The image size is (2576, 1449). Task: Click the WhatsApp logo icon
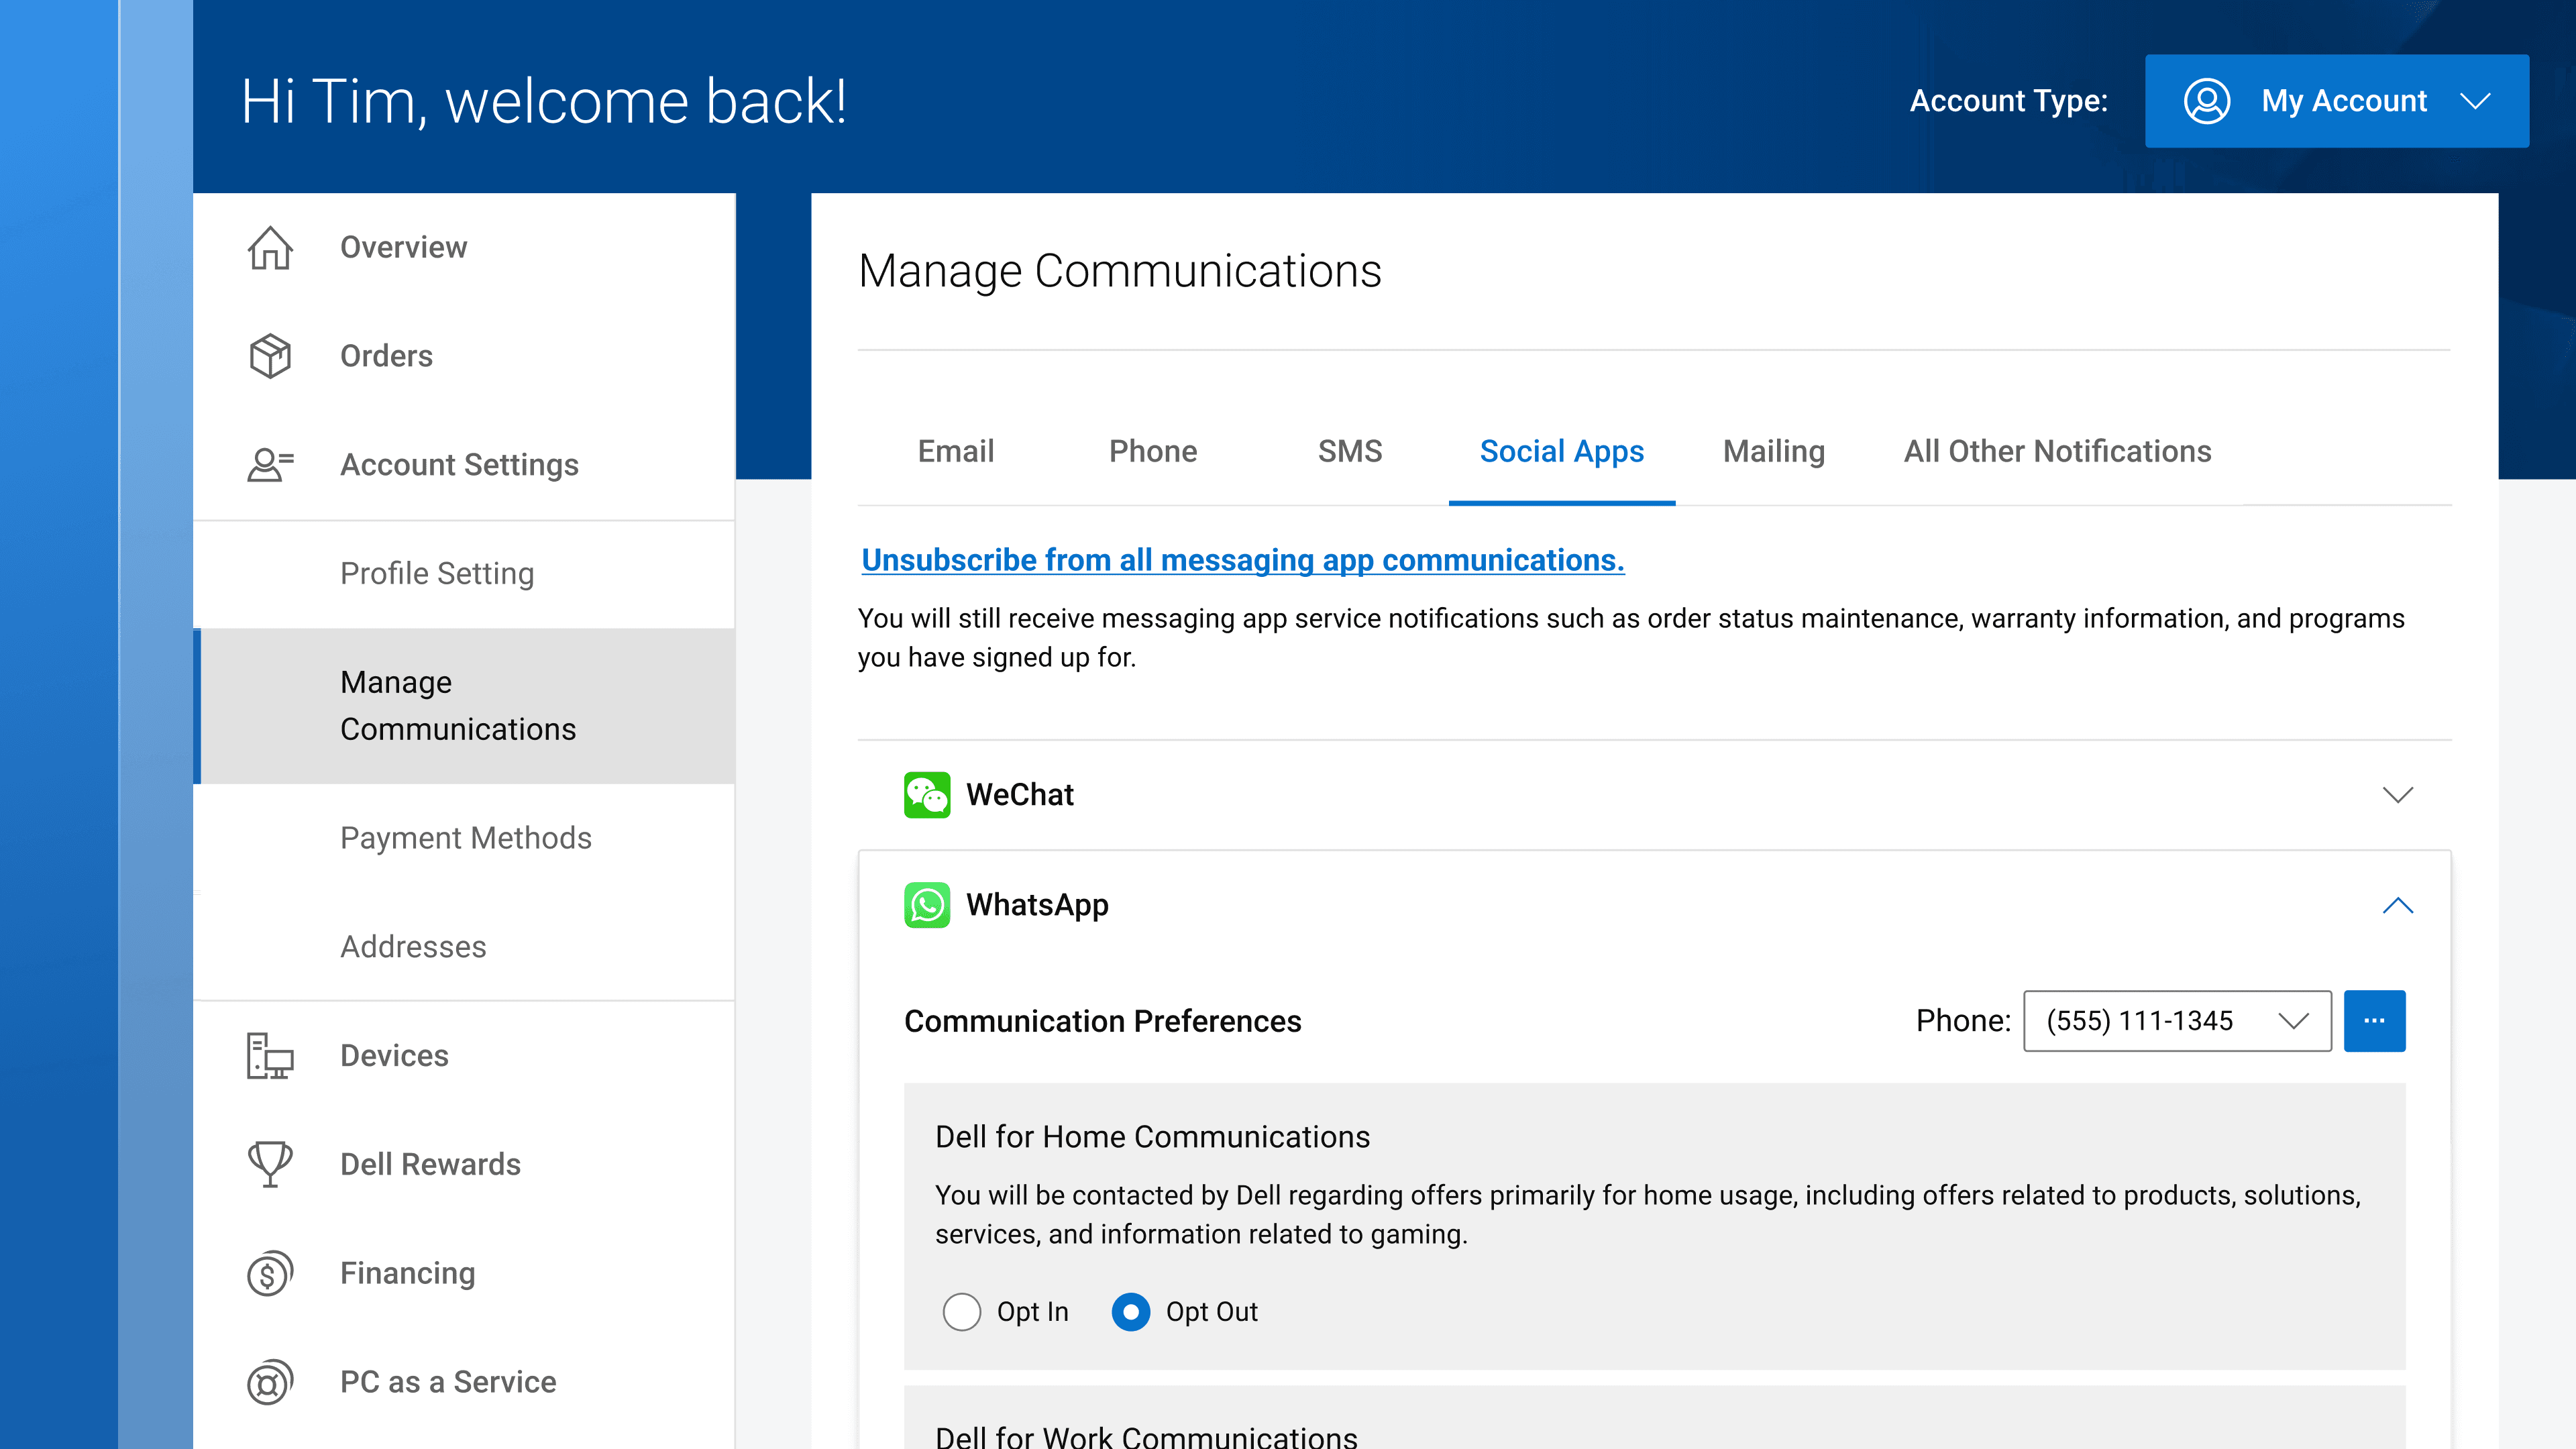927,905
